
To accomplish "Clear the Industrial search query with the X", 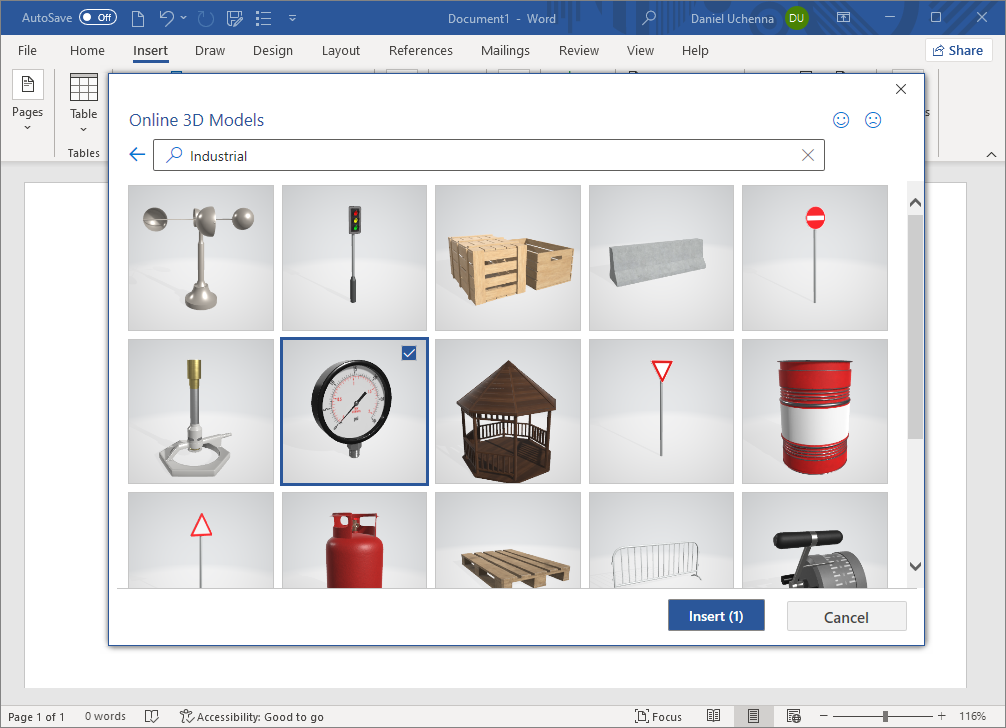I will coord(808,155).
